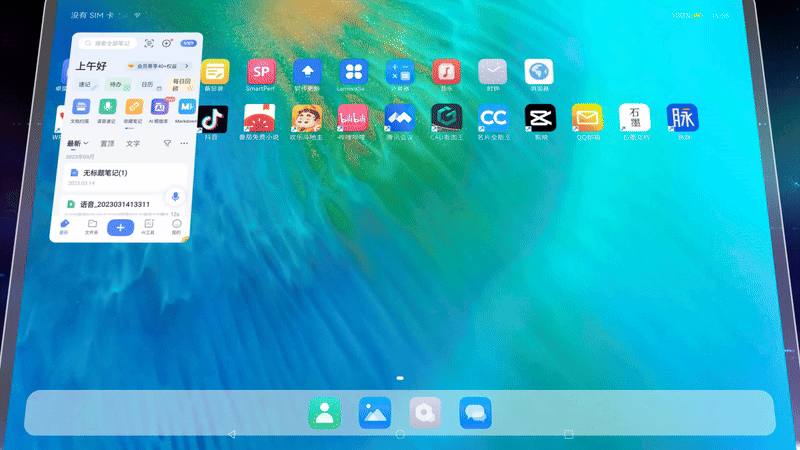
Task: Open the 我的 profile bottom tab
Action: click(177, 227)
